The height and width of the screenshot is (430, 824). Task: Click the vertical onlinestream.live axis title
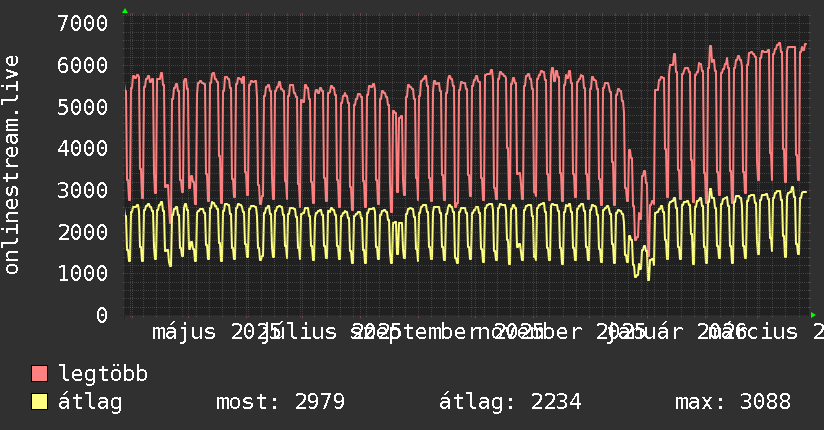11,165
